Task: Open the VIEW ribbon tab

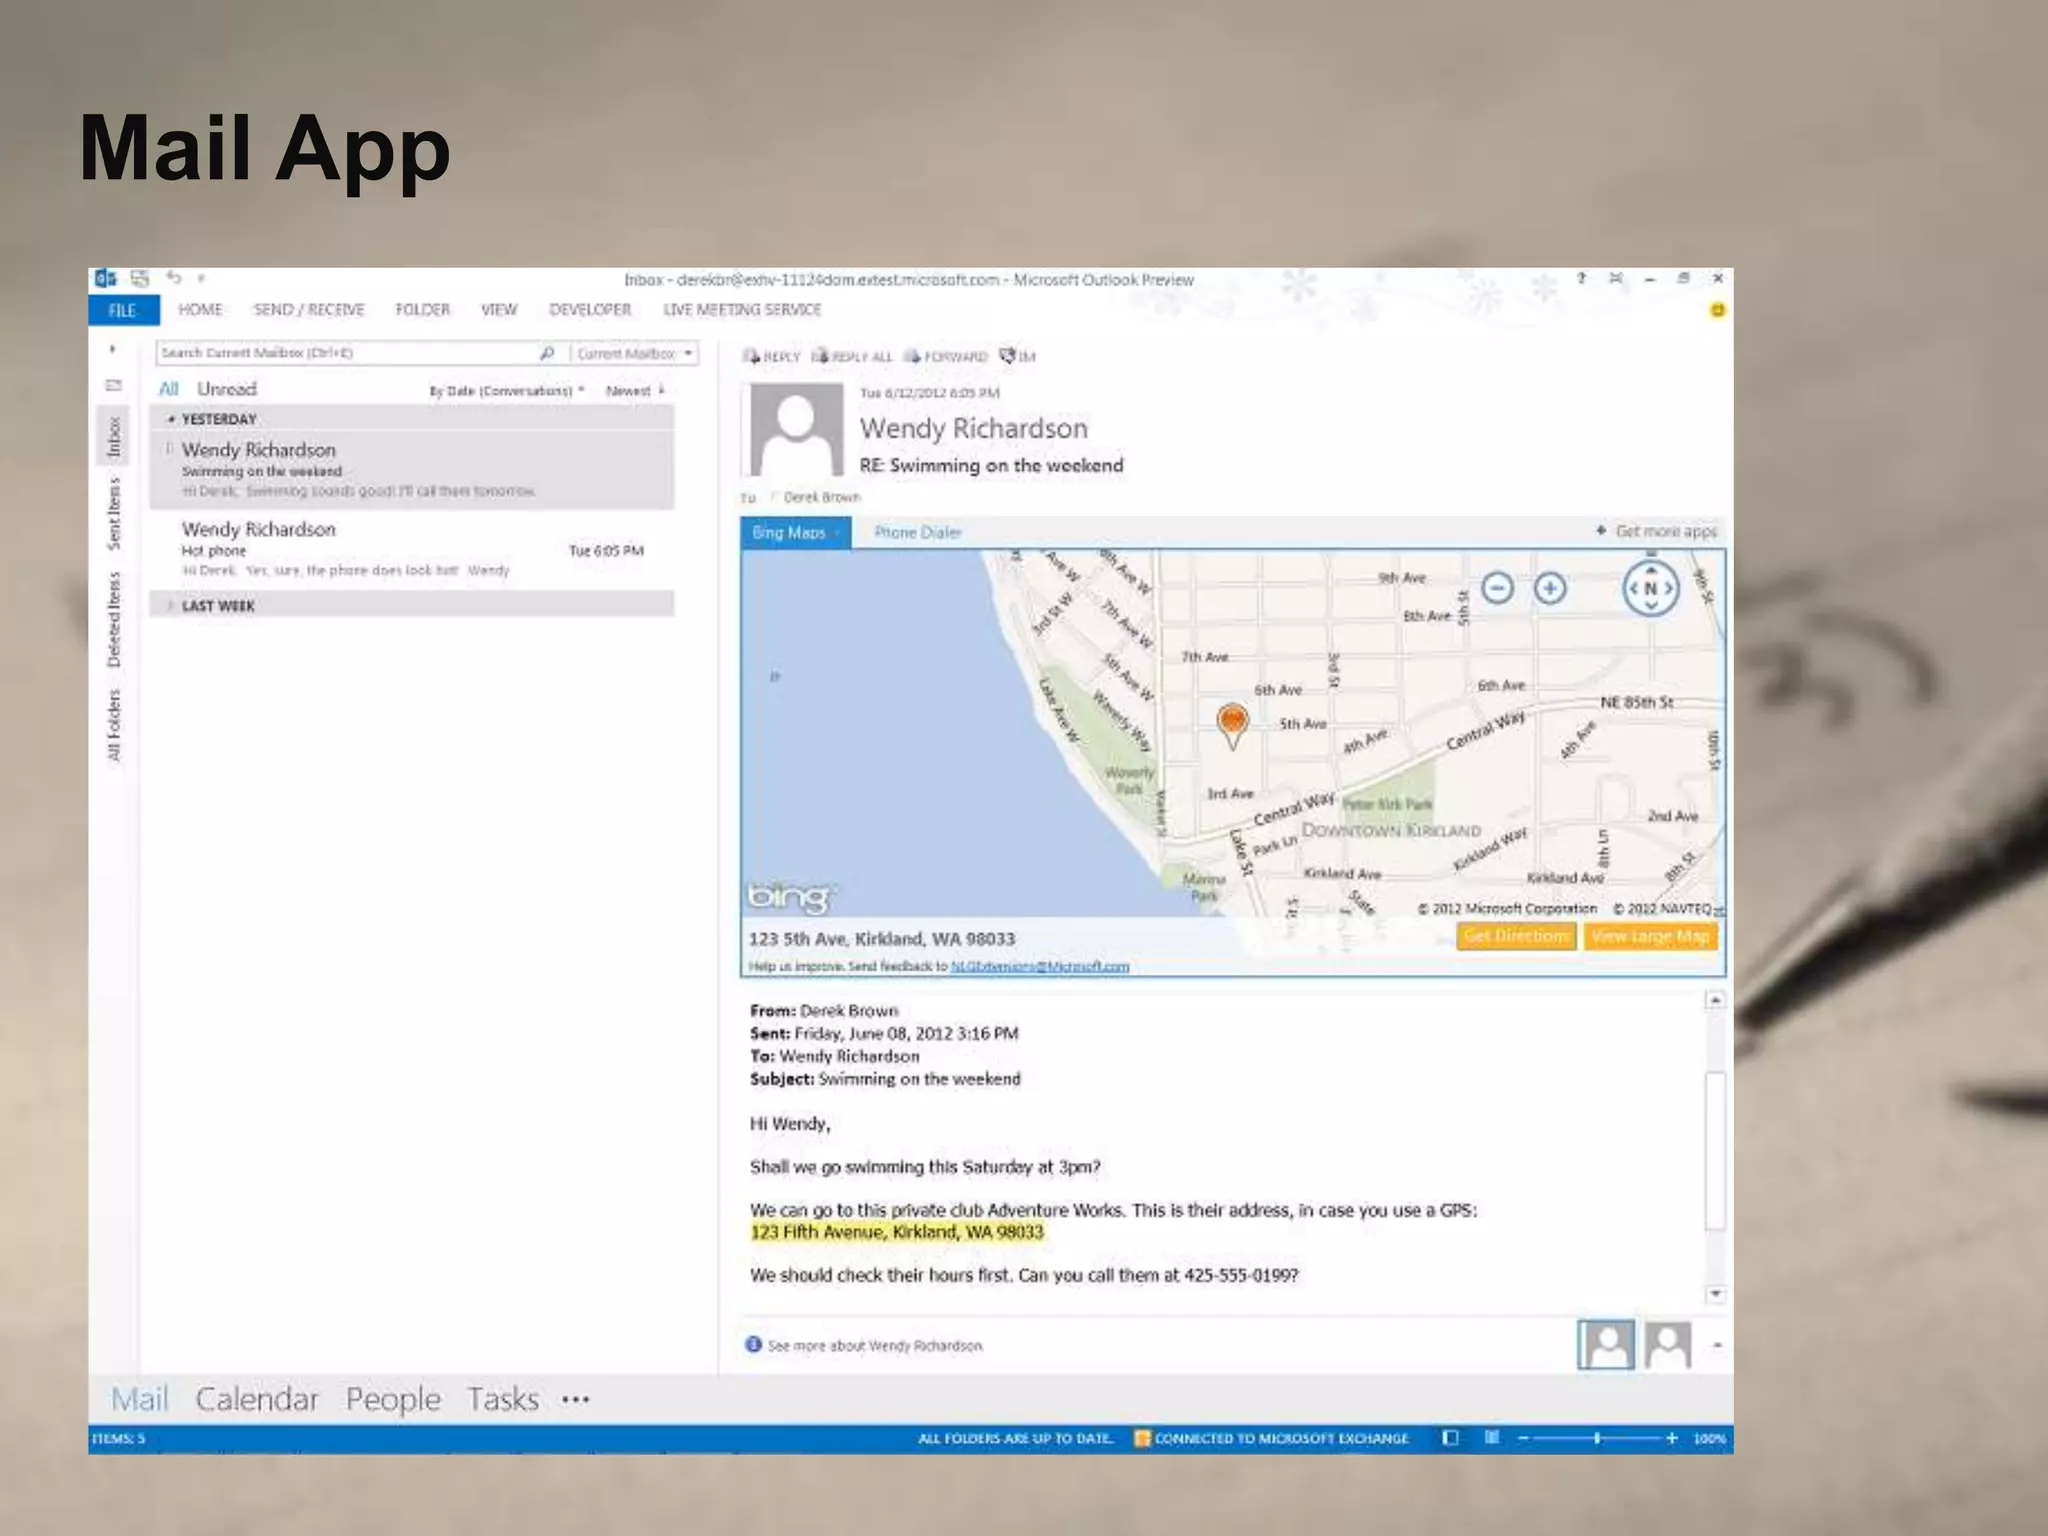Action: [x=499, y=310]
